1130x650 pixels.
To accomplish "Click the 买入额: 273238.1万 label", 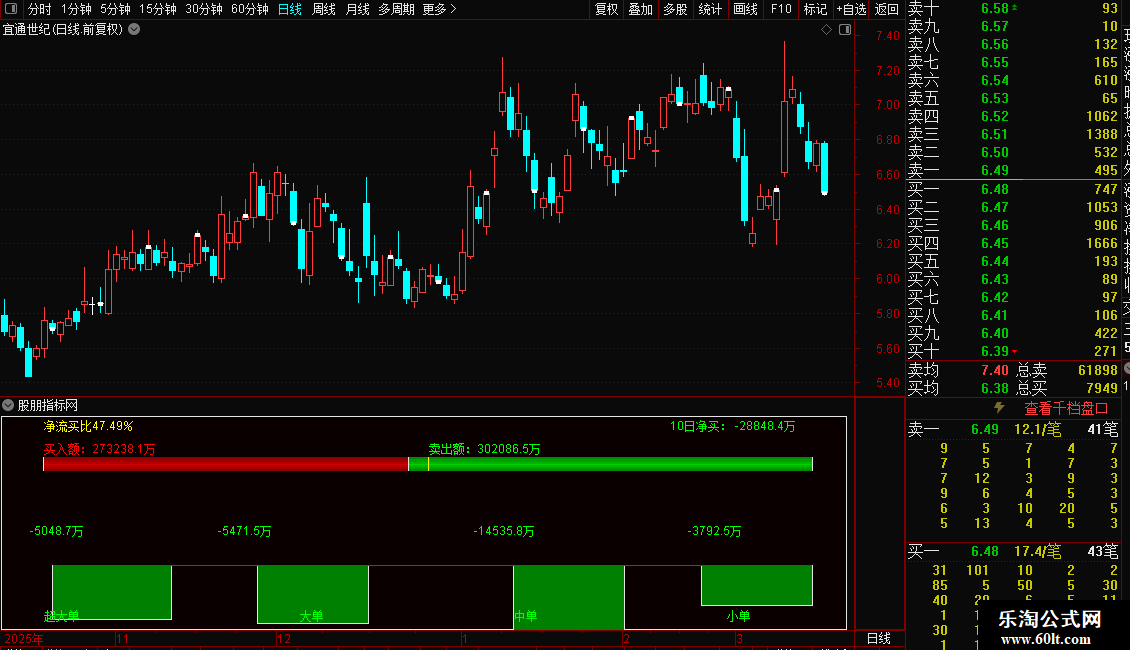I will pyautogui.click(x=99, y=449).
